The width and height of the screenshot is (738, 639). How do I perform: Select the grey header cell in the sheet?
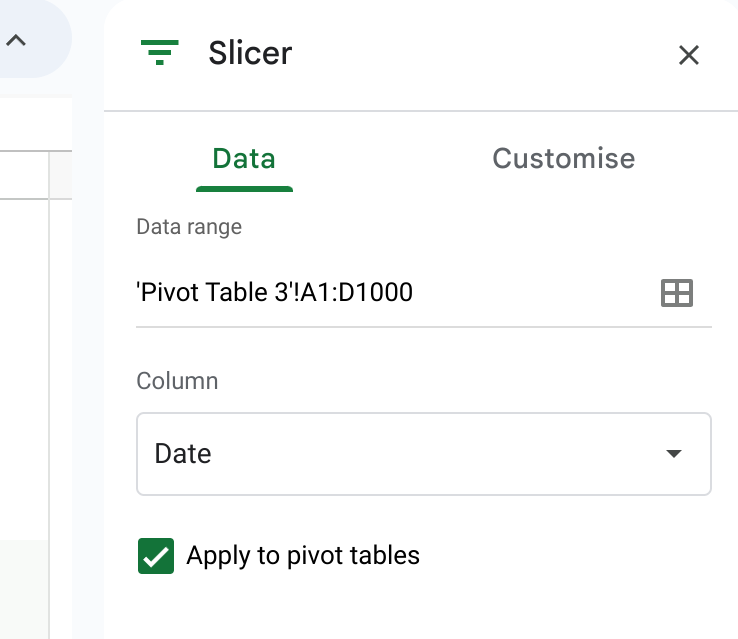pos(61,175)
